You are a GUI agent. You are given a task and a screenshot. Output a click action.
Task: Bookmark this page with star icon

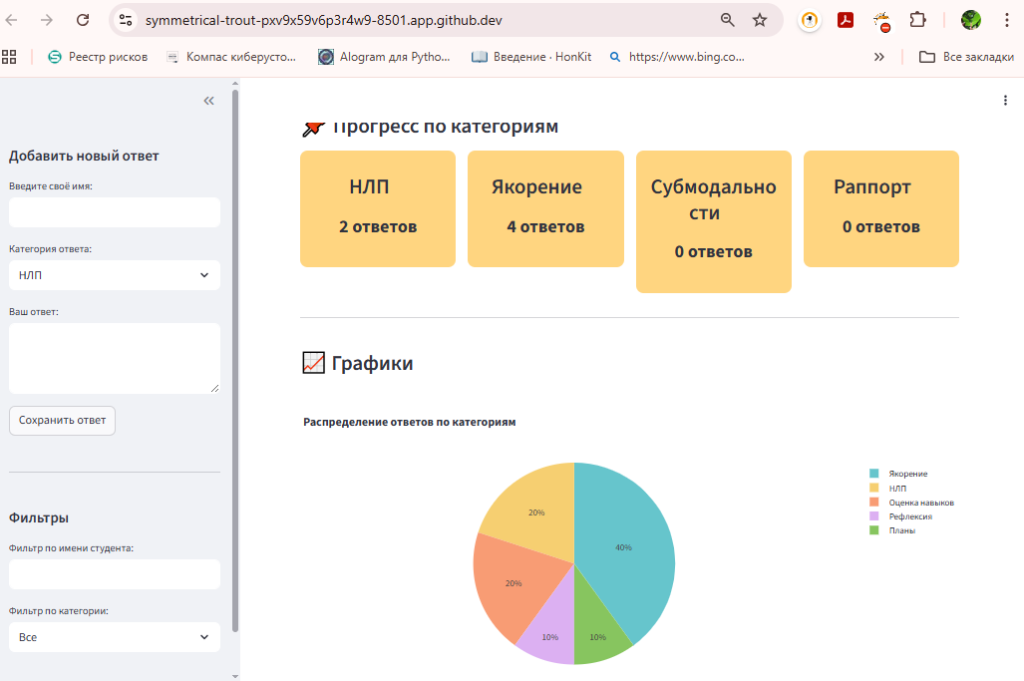point(760,20)
